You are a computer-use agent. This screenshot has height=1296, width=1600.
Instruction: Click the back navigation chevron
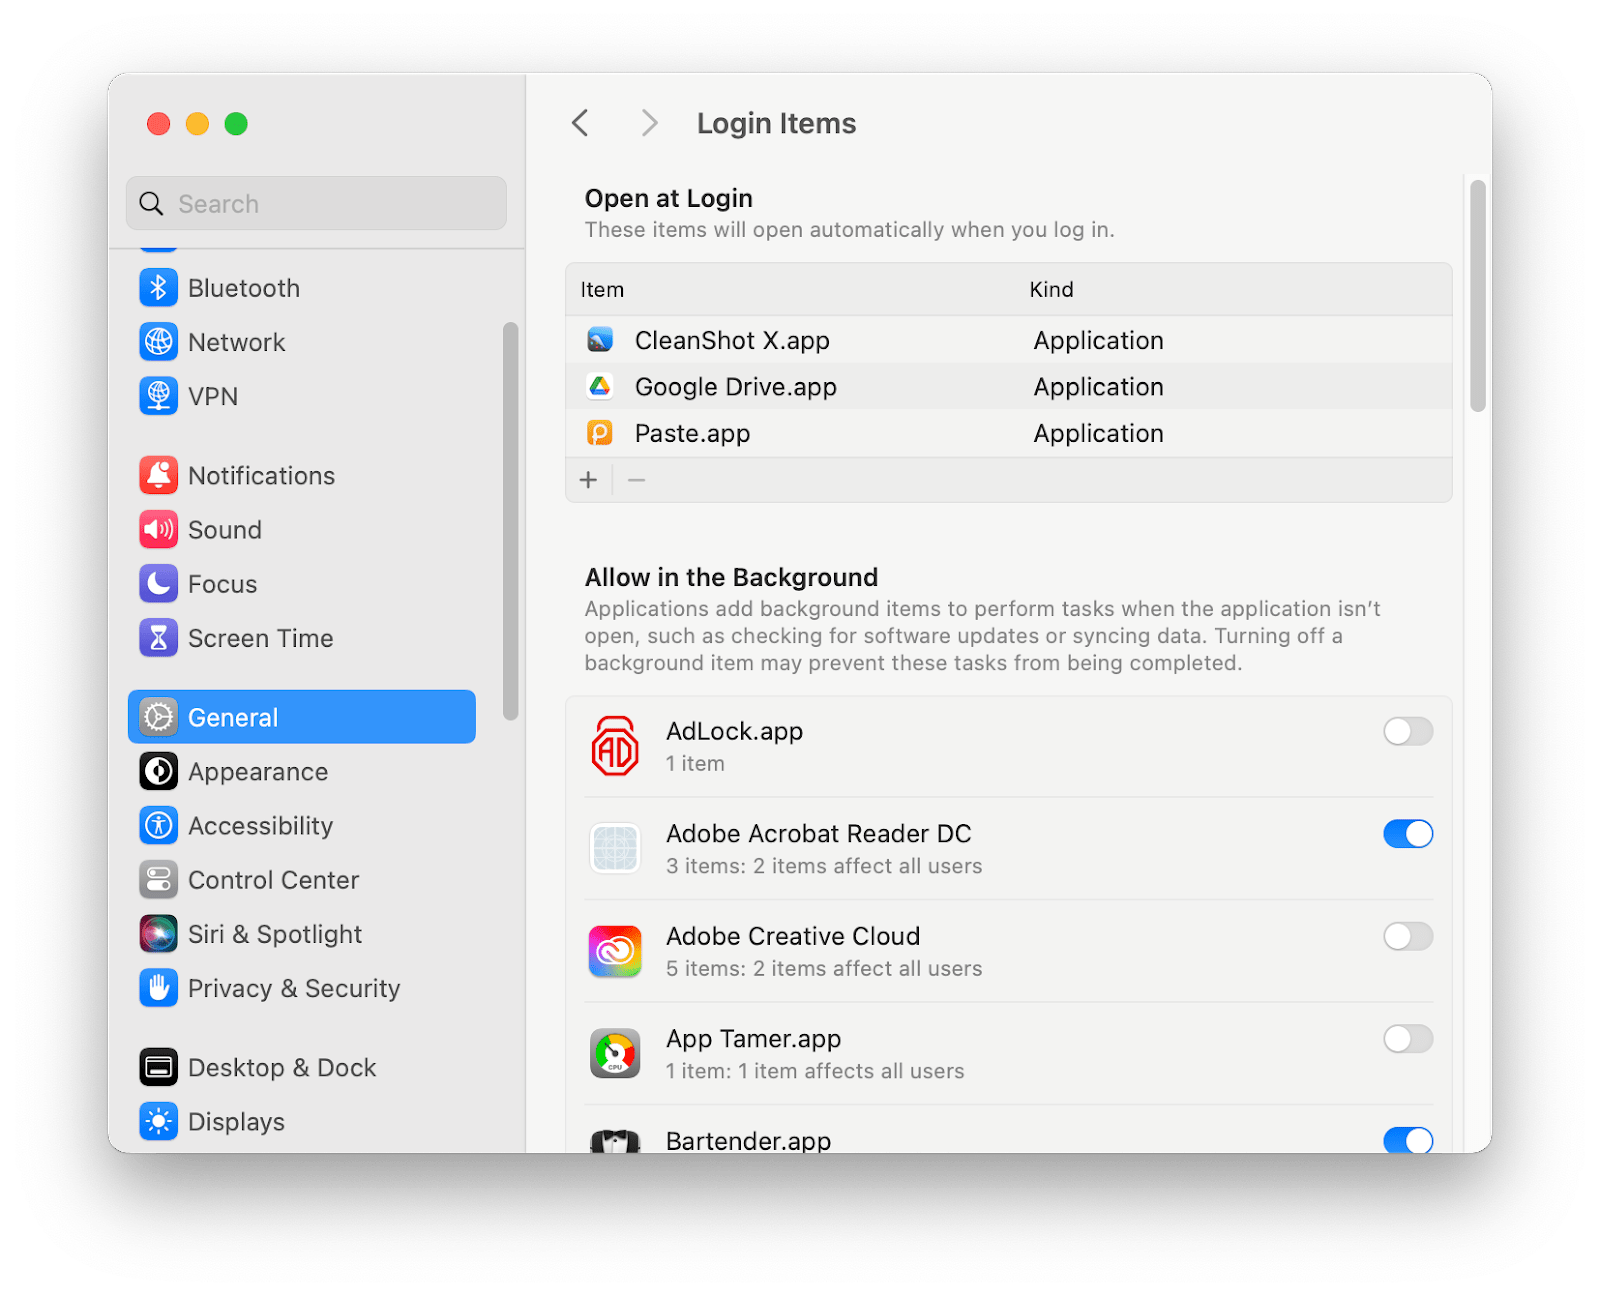point(580,122)
